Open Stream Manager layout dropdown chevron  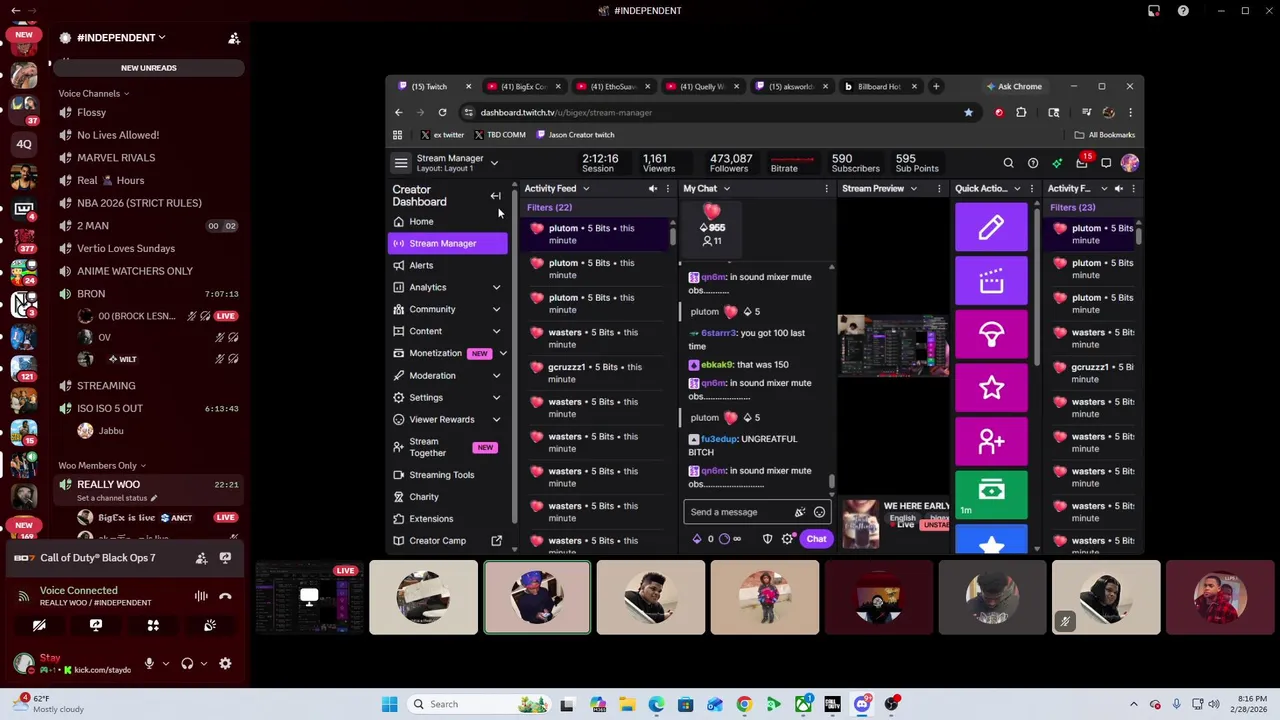point(494,163)
